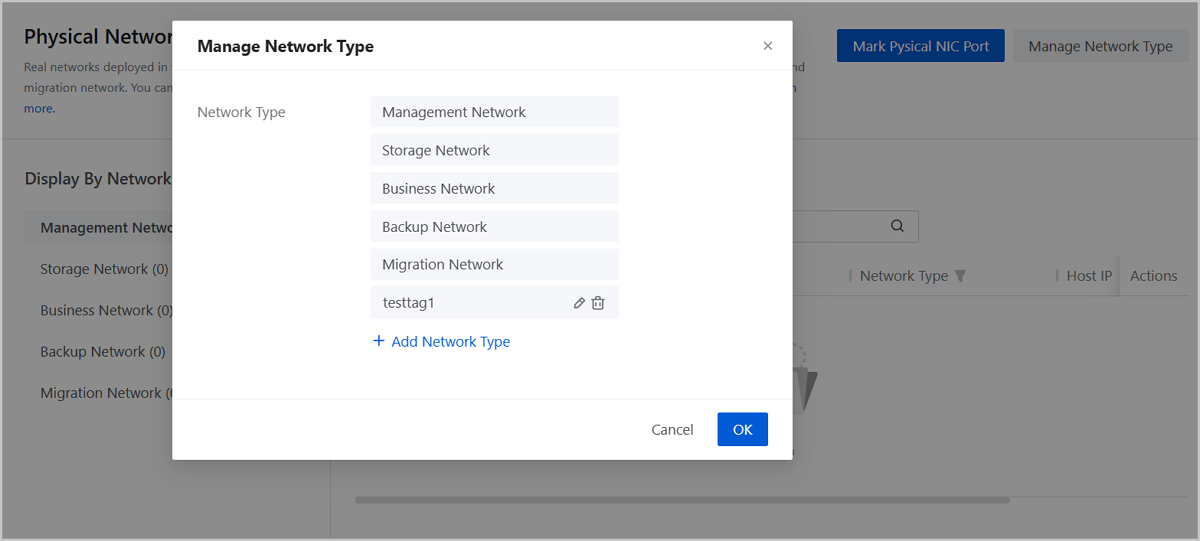Click the Mark Pysical NIC Port button
The height and width of the screenshot is (541, 1200).
(x=920, y=46)
